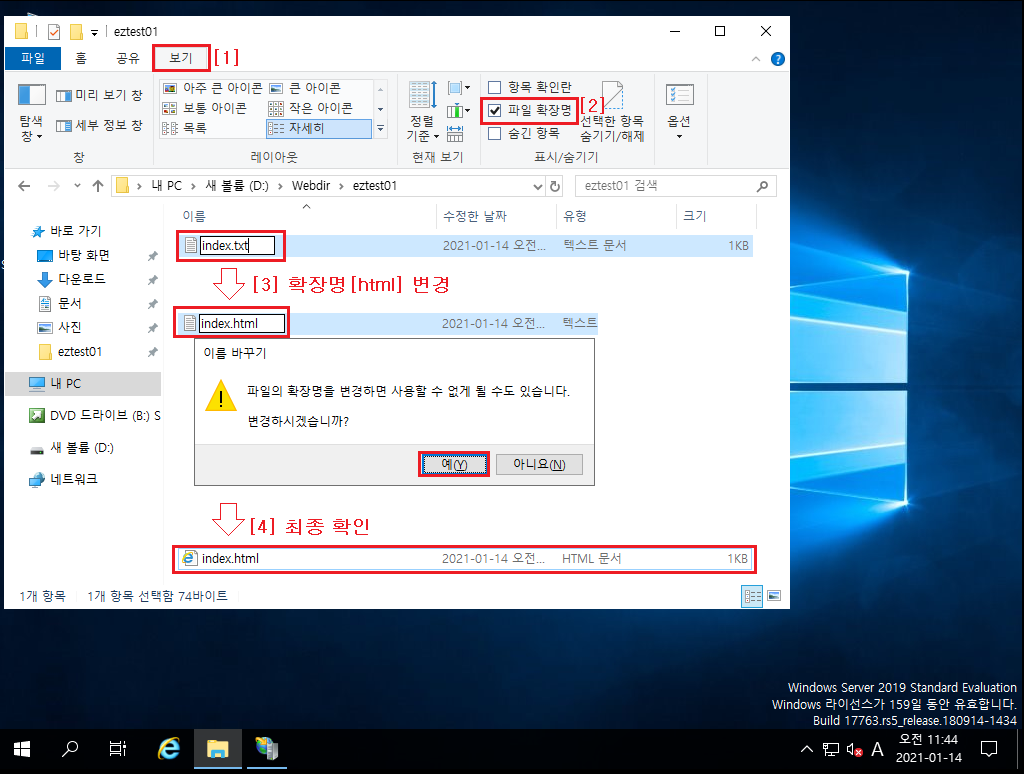The height and width of the screenshot is (774, 1024).
Task: Switch to the 홈 ribbon tab
Action: [x=81, y=58]
